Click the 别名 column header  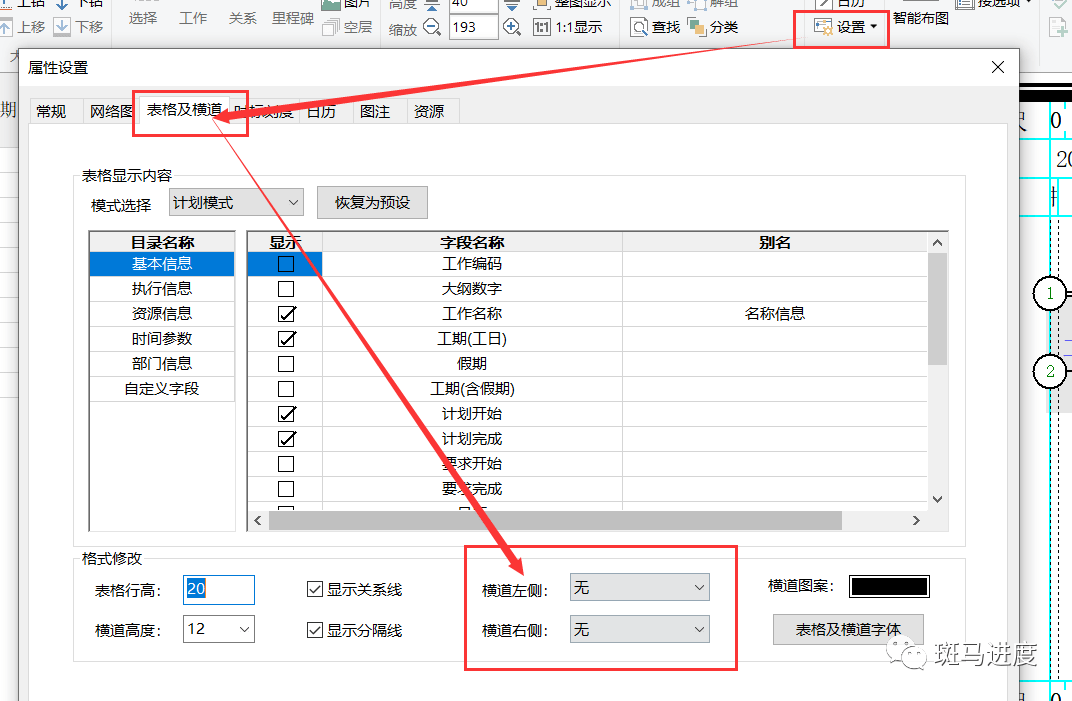pyautogui.click(x=775, y=242)
